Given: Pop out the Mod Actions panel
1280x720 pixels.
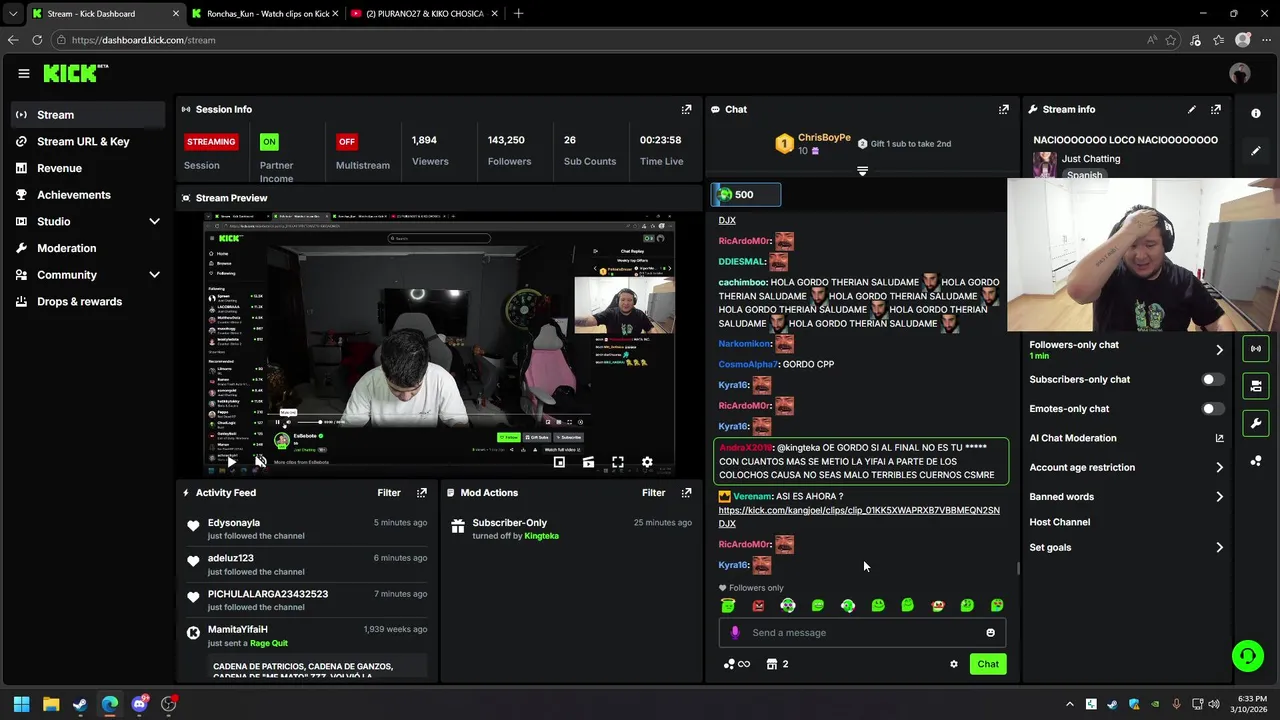Looking at the screenshot, I should (x=686, y=492).
